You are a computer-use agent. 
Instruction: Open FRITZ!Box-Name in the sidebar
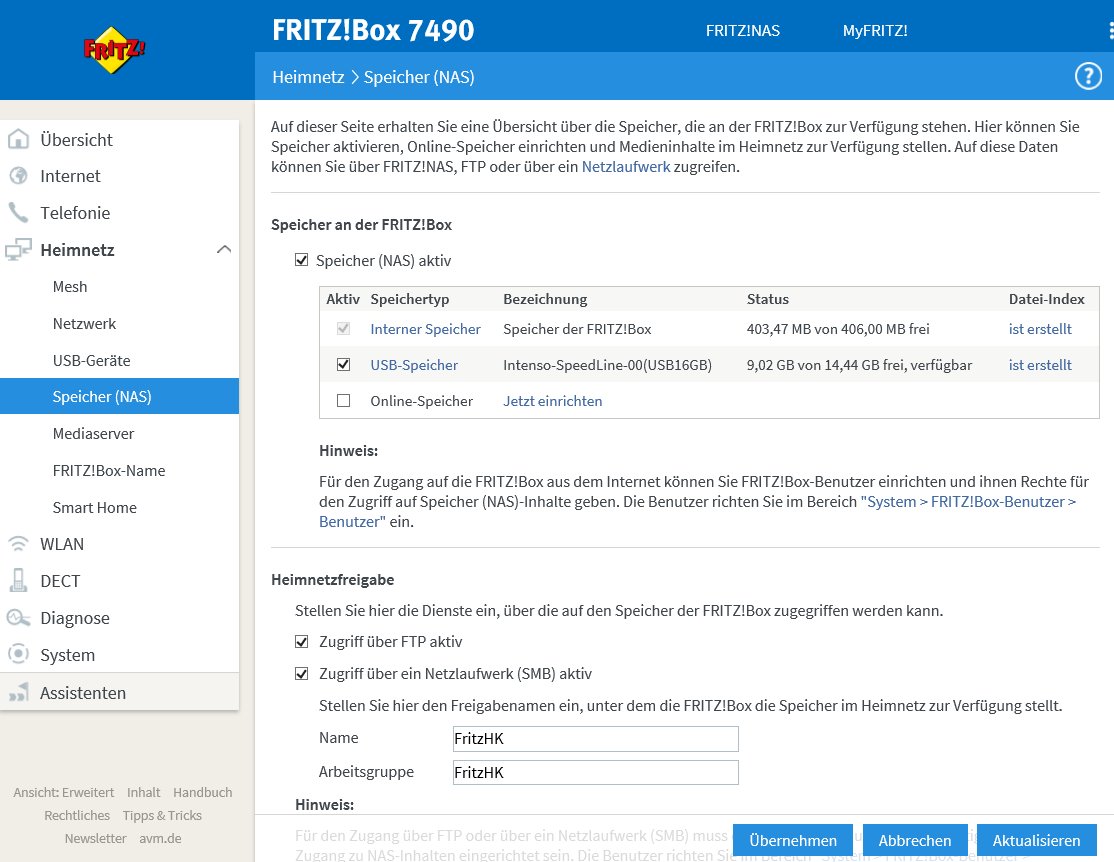tap(109, 470)
